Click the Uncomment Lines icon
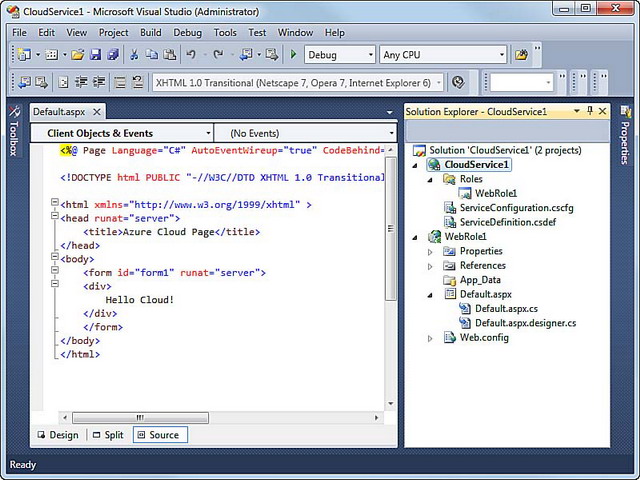This screenshot has height=480, width=640. coord(138,82)
